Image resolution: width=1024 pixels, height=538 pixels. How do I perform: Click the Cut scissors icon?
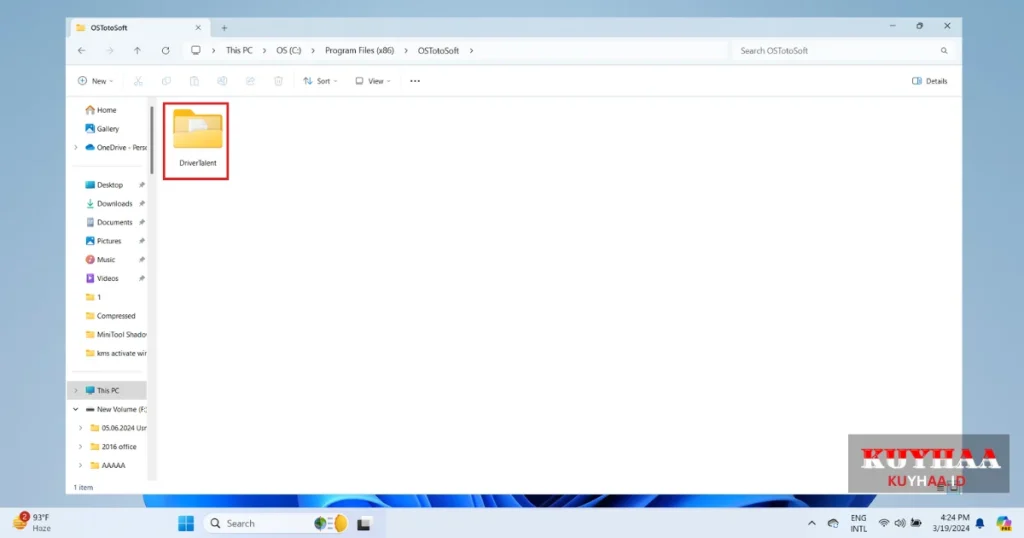tap(138, 81)
